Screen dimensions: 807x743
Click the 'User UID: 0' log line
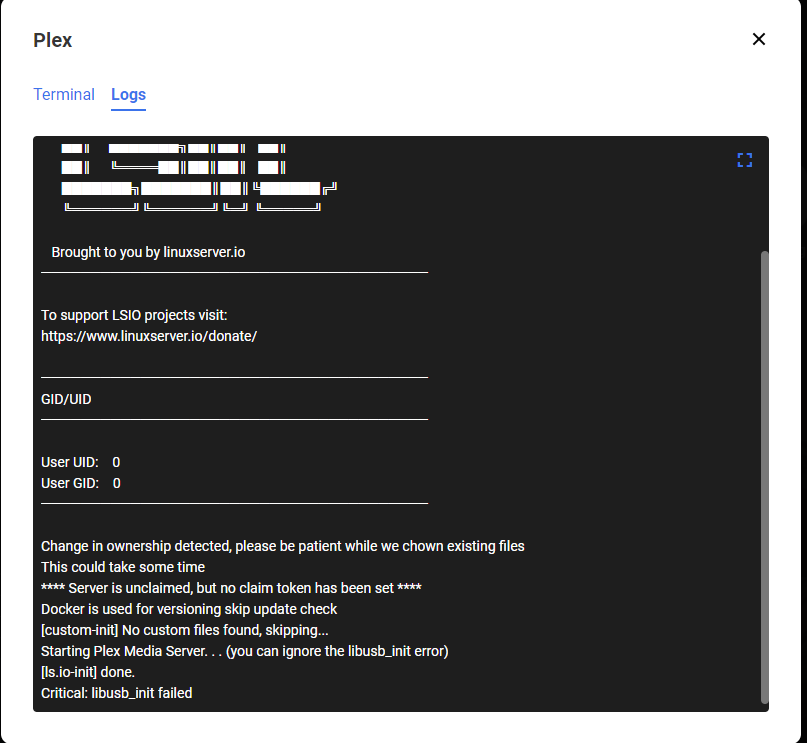[78, 461]
